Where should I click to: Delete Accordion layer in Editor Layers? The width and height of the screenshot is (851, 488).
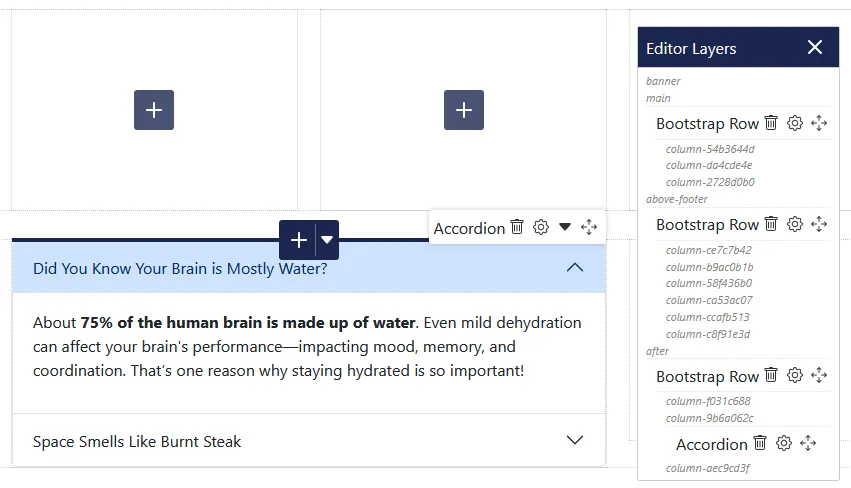[760, 443]
